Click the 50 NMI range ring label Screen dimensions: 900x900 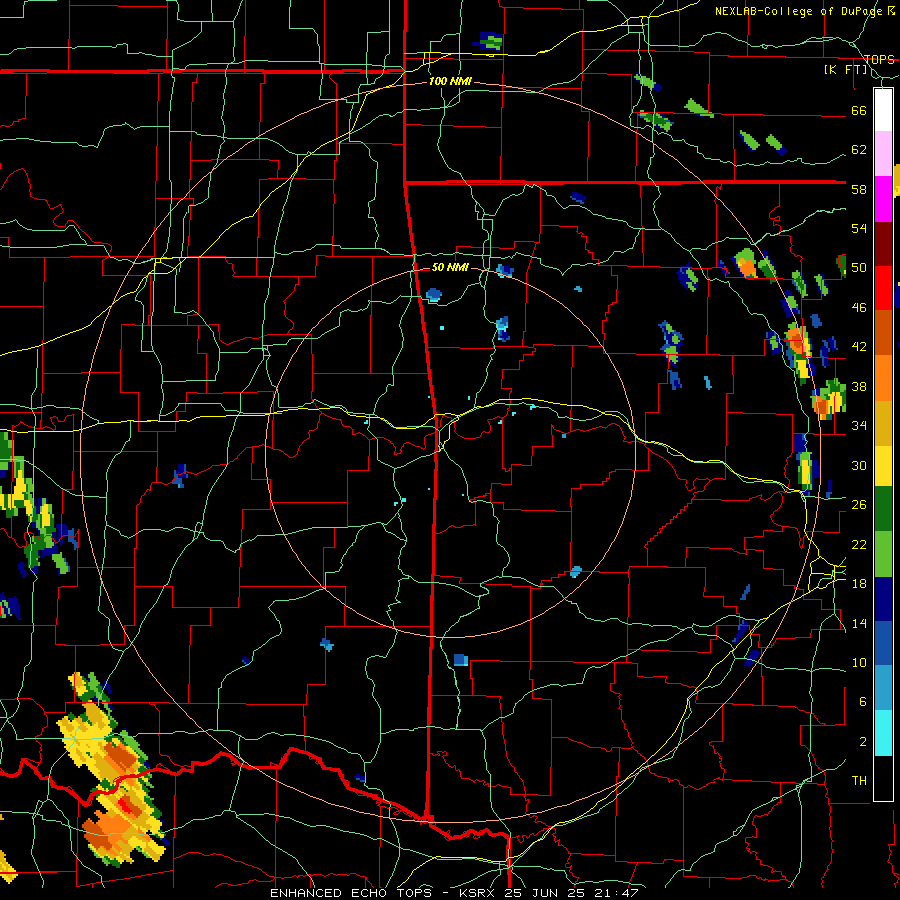pyautogui.click(x=450, y=267)
